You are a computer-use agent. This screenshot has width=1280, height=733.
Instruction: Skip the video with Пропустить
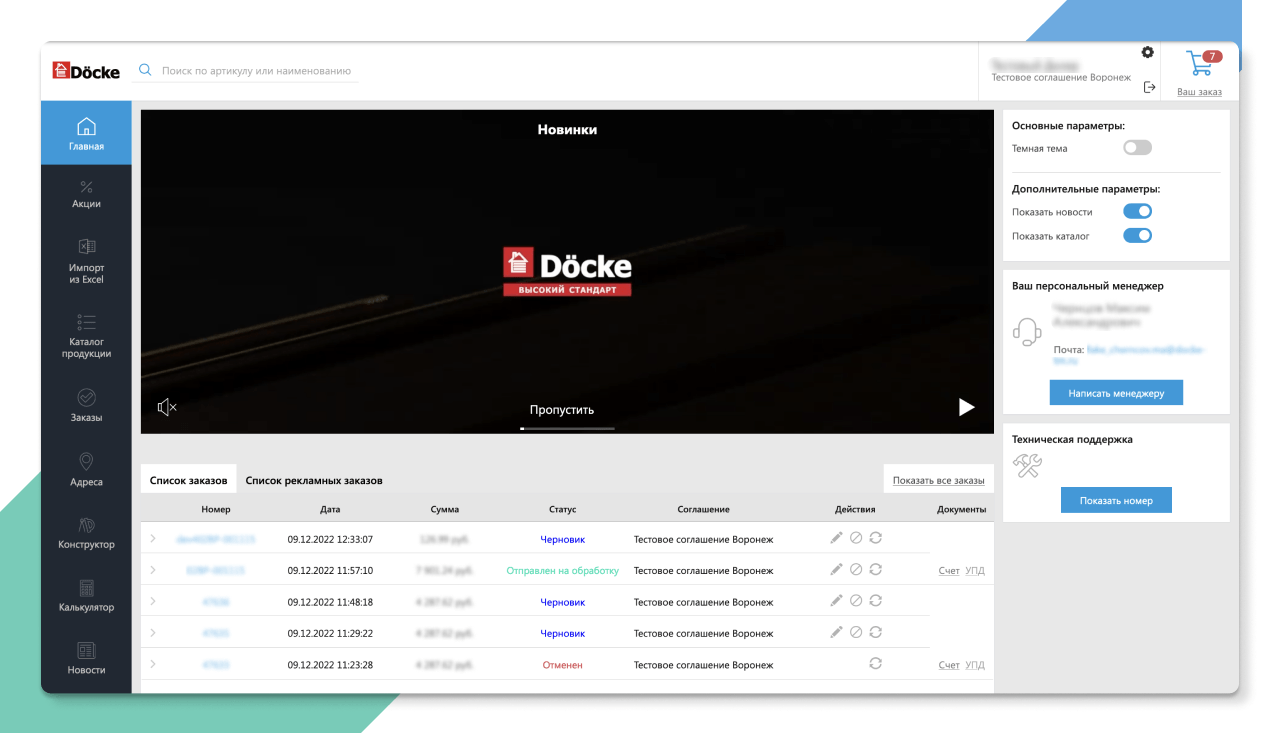tap(562, 409)
